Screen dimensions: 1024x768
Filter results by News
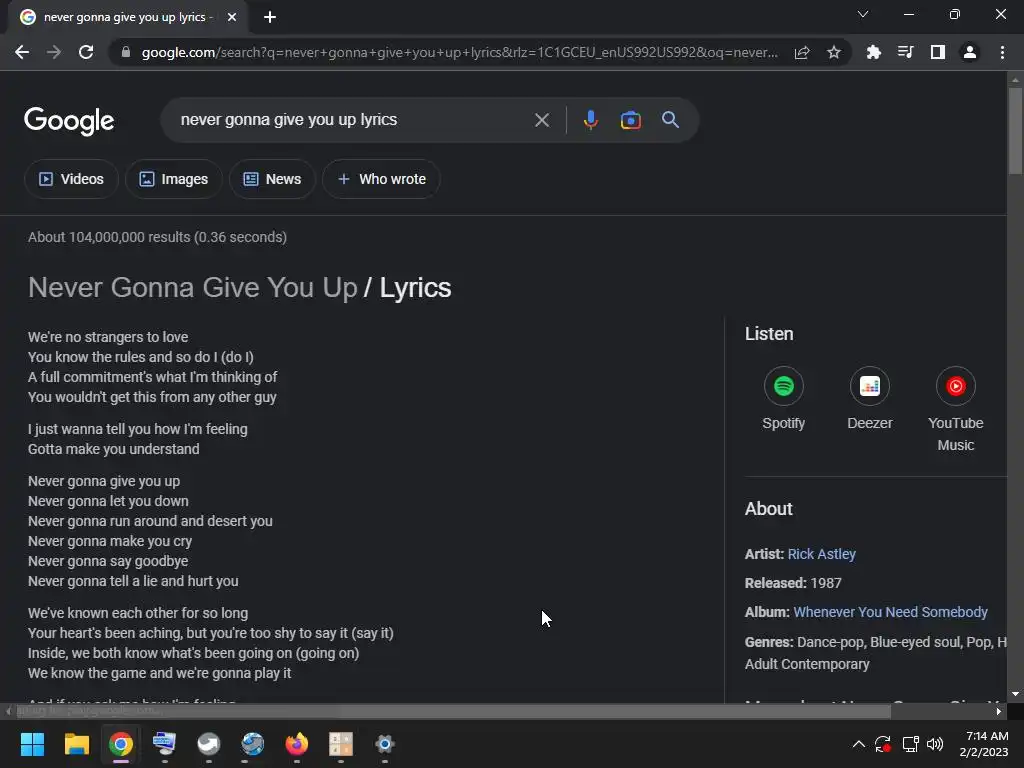pos(272,179)
